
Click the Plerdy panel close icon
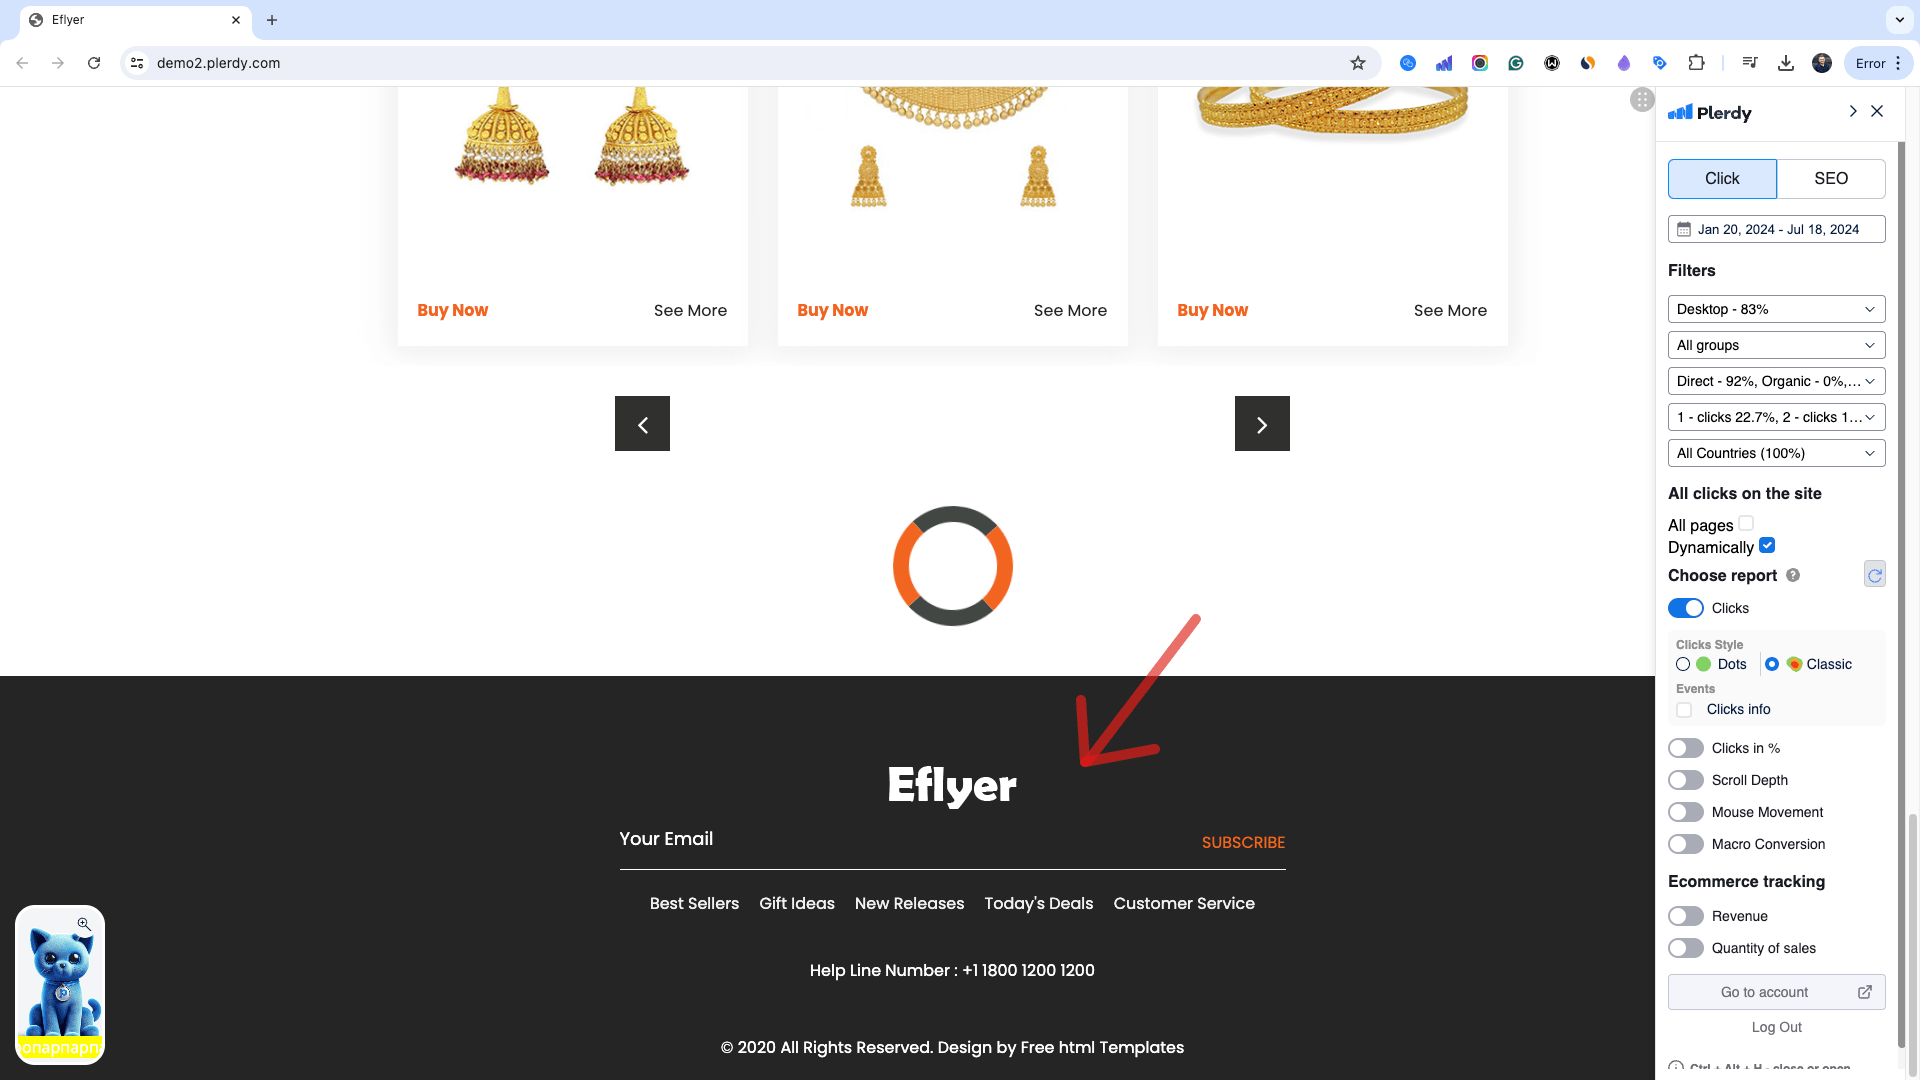click(x=1878, y=111)
